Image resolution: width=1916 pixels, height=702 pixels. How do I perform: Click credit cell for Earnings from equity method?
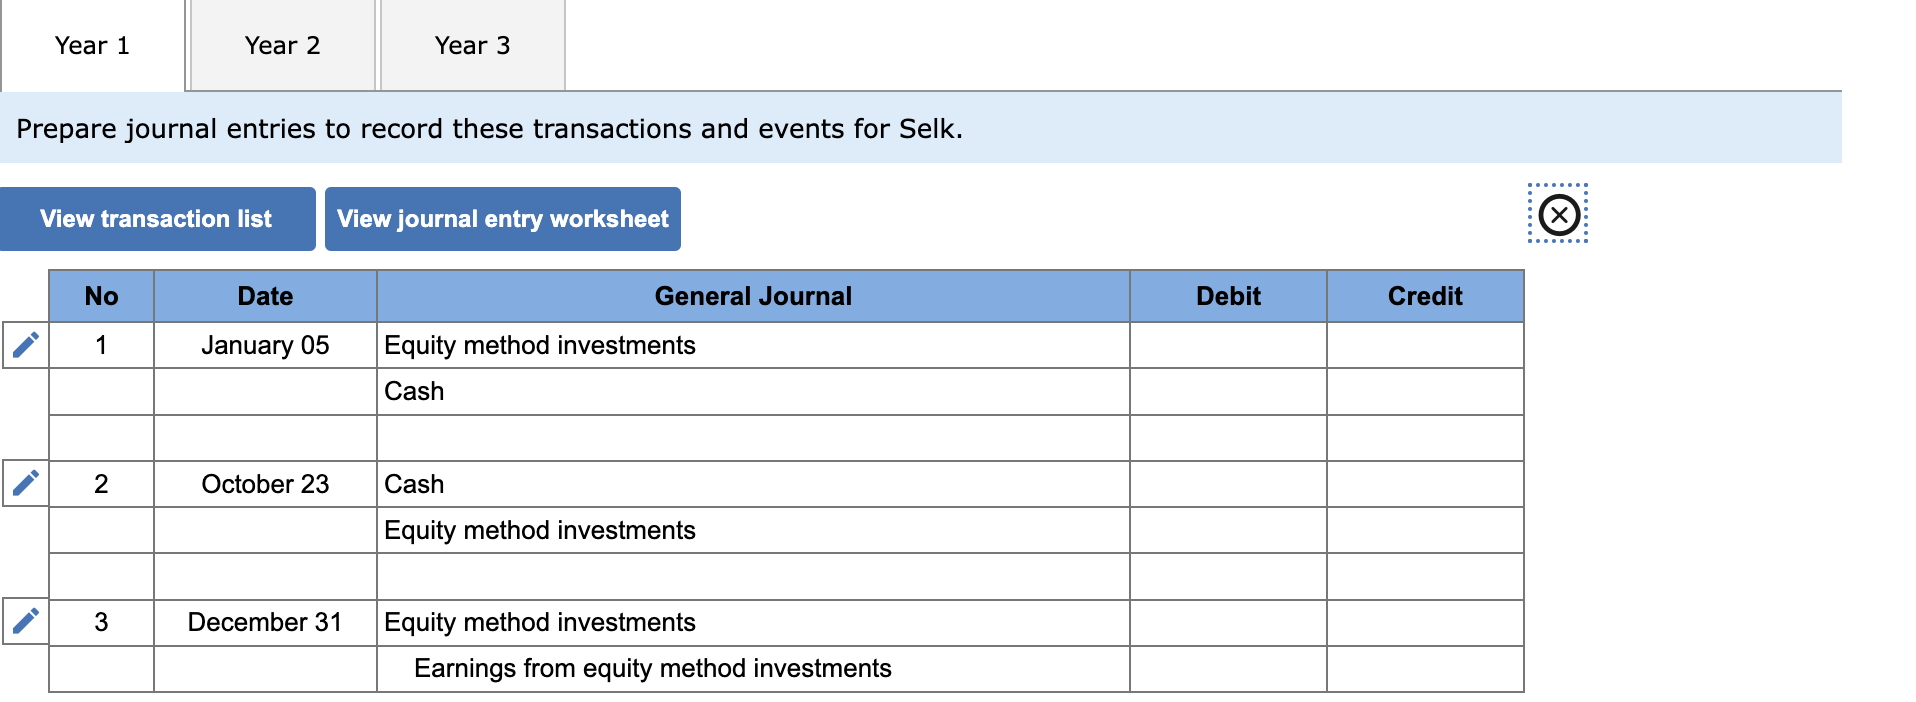pos(1425,668)
